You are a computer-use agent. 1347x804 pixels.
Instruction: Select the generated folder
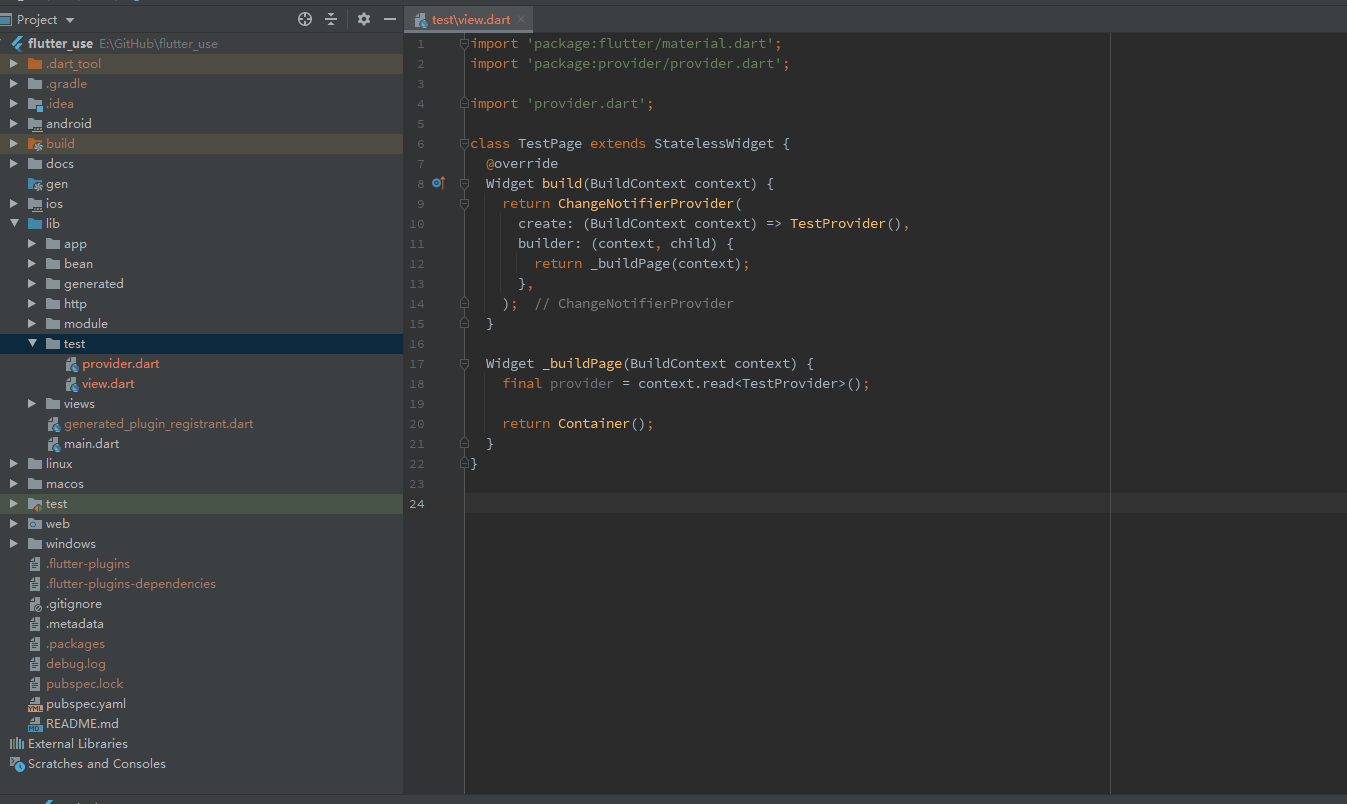(x=94, y=284)
